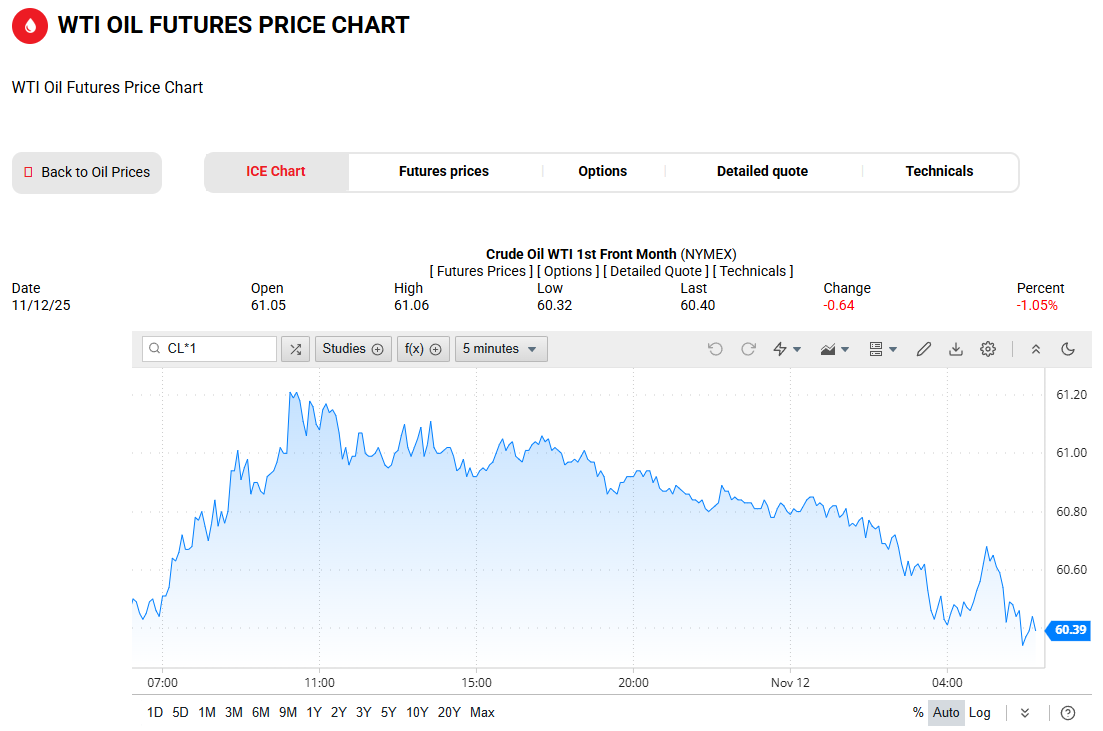The image size is (1103, 731).
Task: Set chart range to 1Y
Action: coord(314,713)
